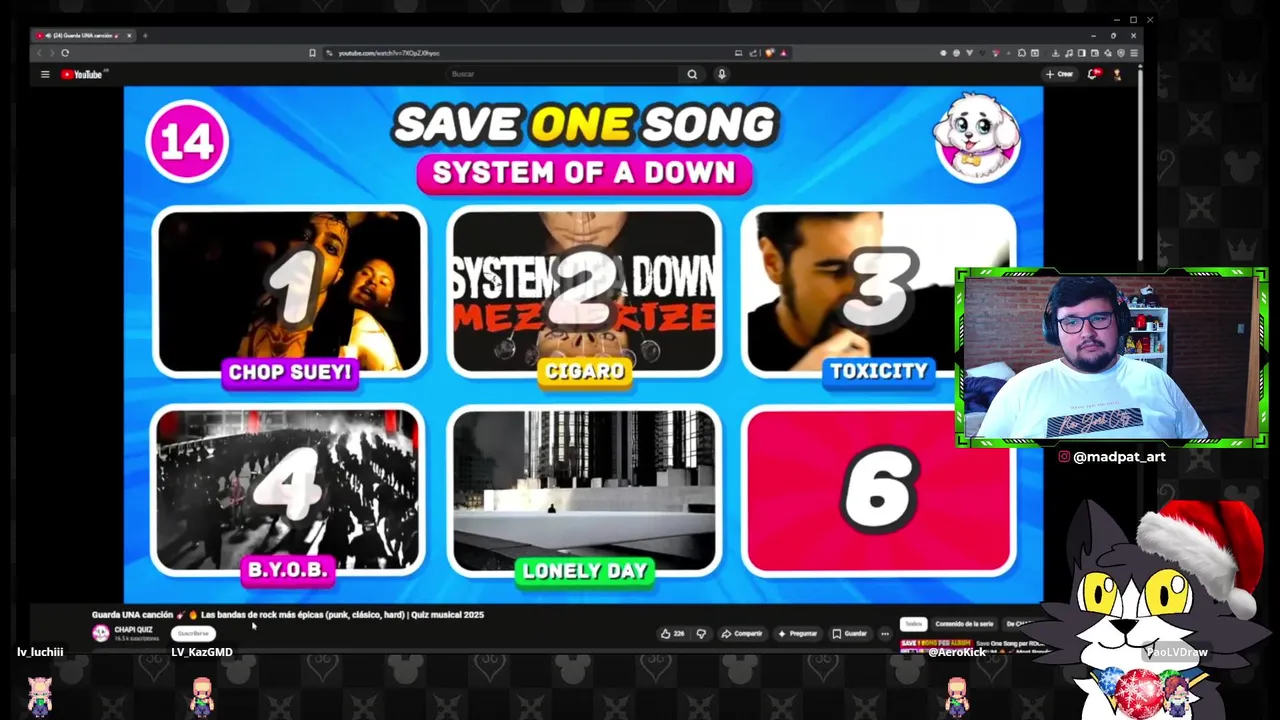The width and height of the screenshot is (1280, 720).
Task: Close the Guarda UNA canción browser tab
Action: pyautogui.click(x=129, y=36)
